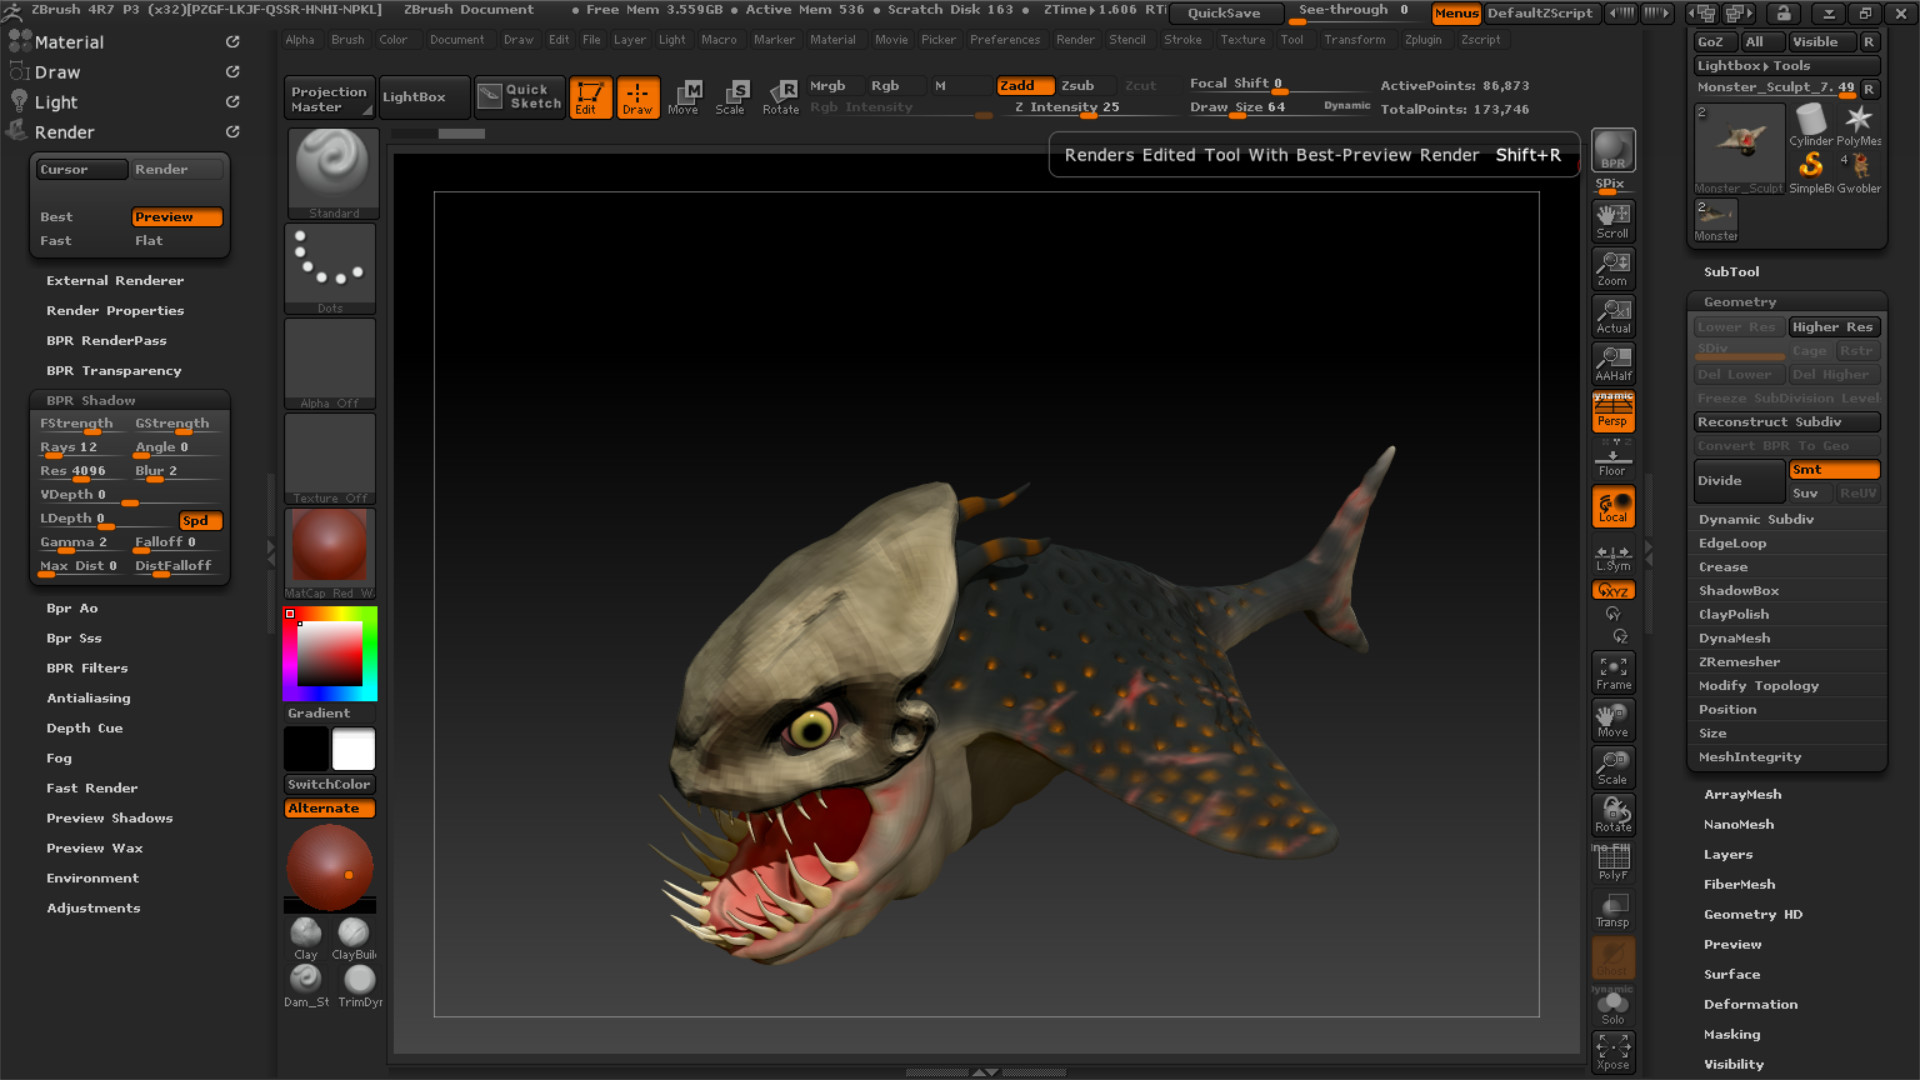1920x1080 pixels.
Task: Open the Brush menu
Action: 348,40
